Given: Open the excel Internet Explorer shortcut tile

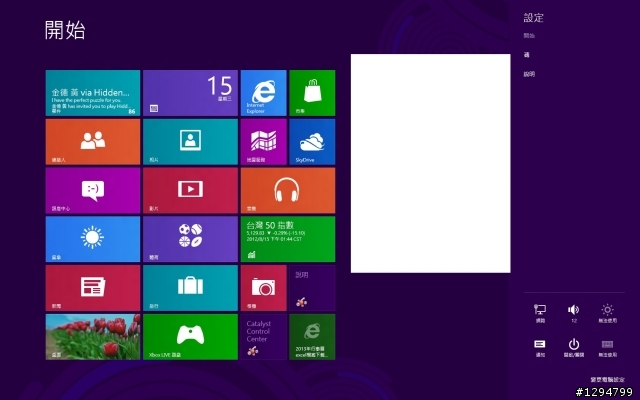Looking at the screenshot, I should 312,337.
